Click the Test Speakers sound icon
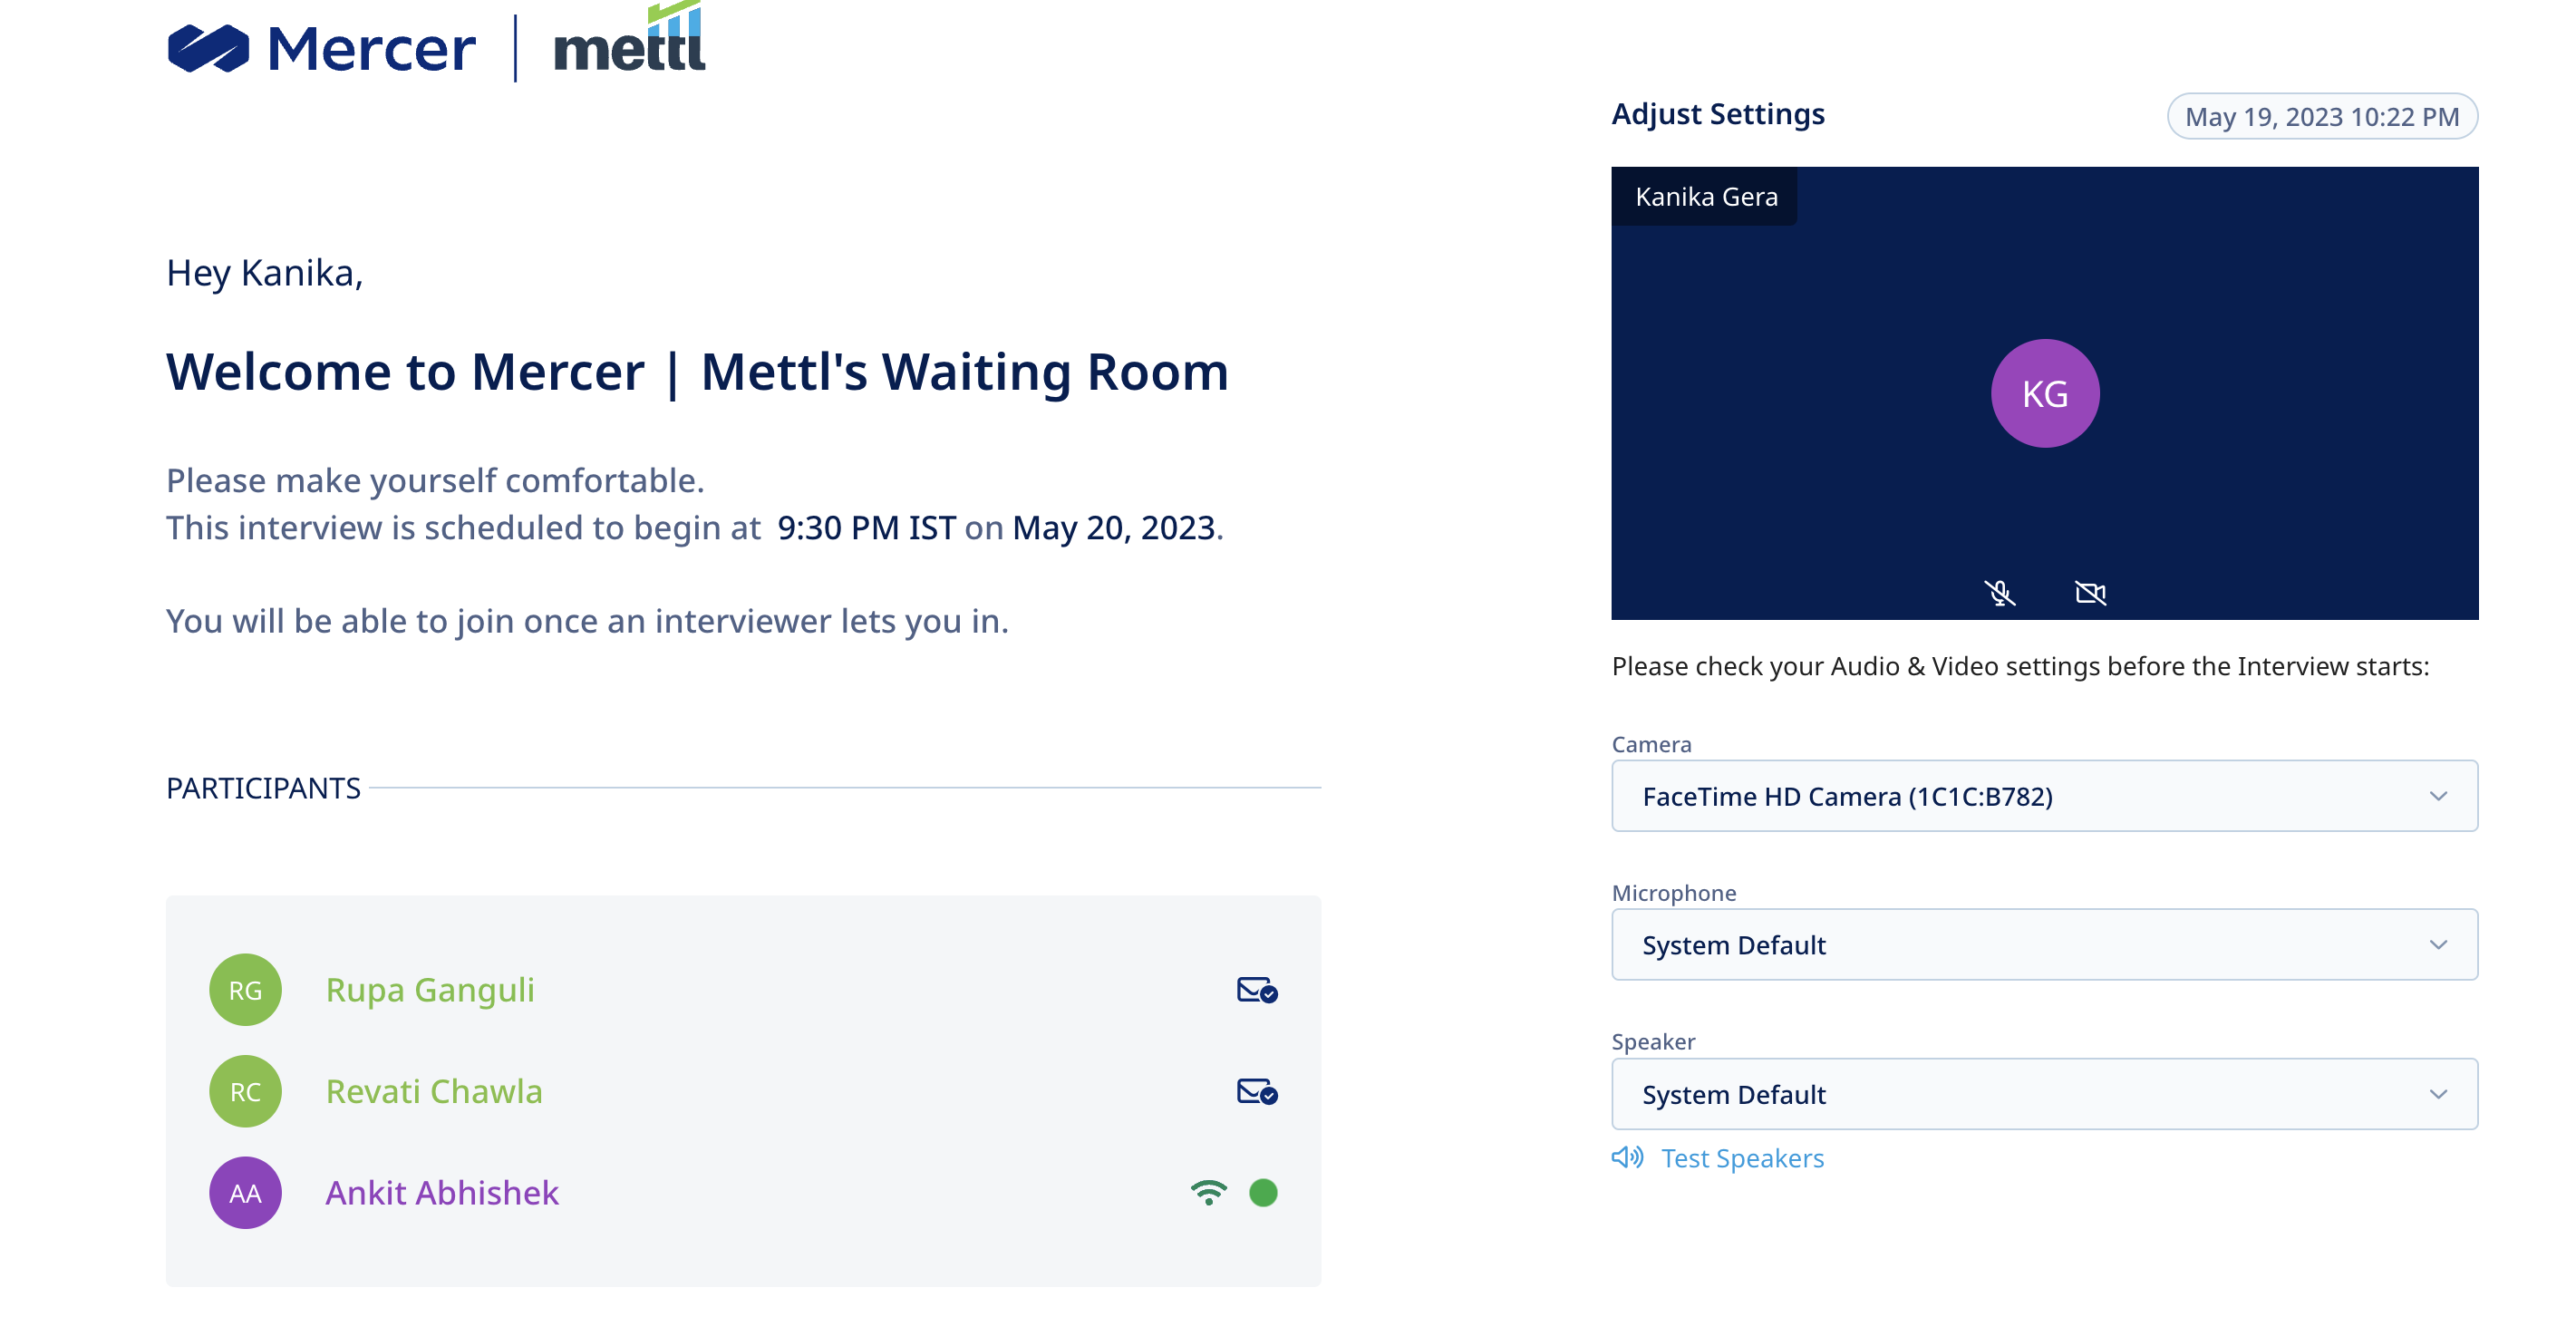Viewport: 2576px width, 1326px height. click(1627, 1157)
